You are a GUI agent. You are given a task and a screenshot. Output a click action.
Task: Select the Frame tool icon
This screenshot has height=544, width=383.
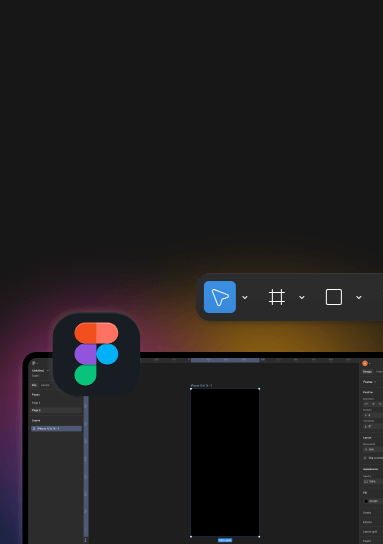click(x=277, y=297)
